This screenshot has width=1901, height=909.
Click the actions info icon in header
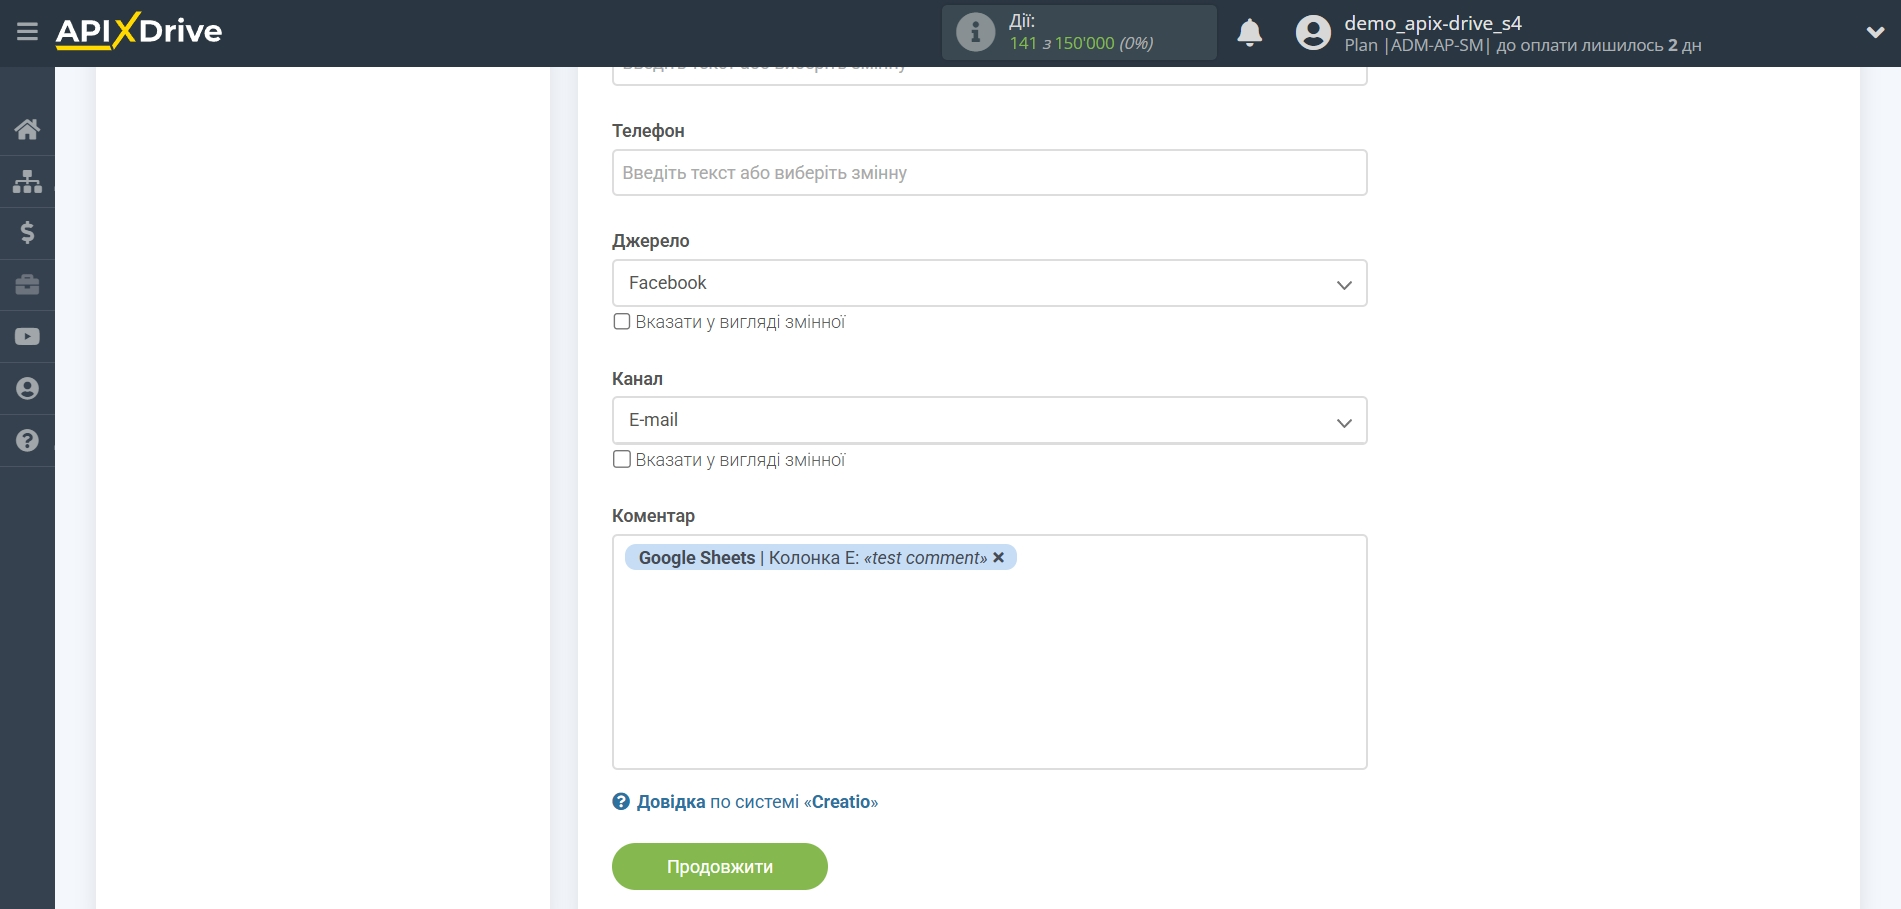(x=975, y=33)
